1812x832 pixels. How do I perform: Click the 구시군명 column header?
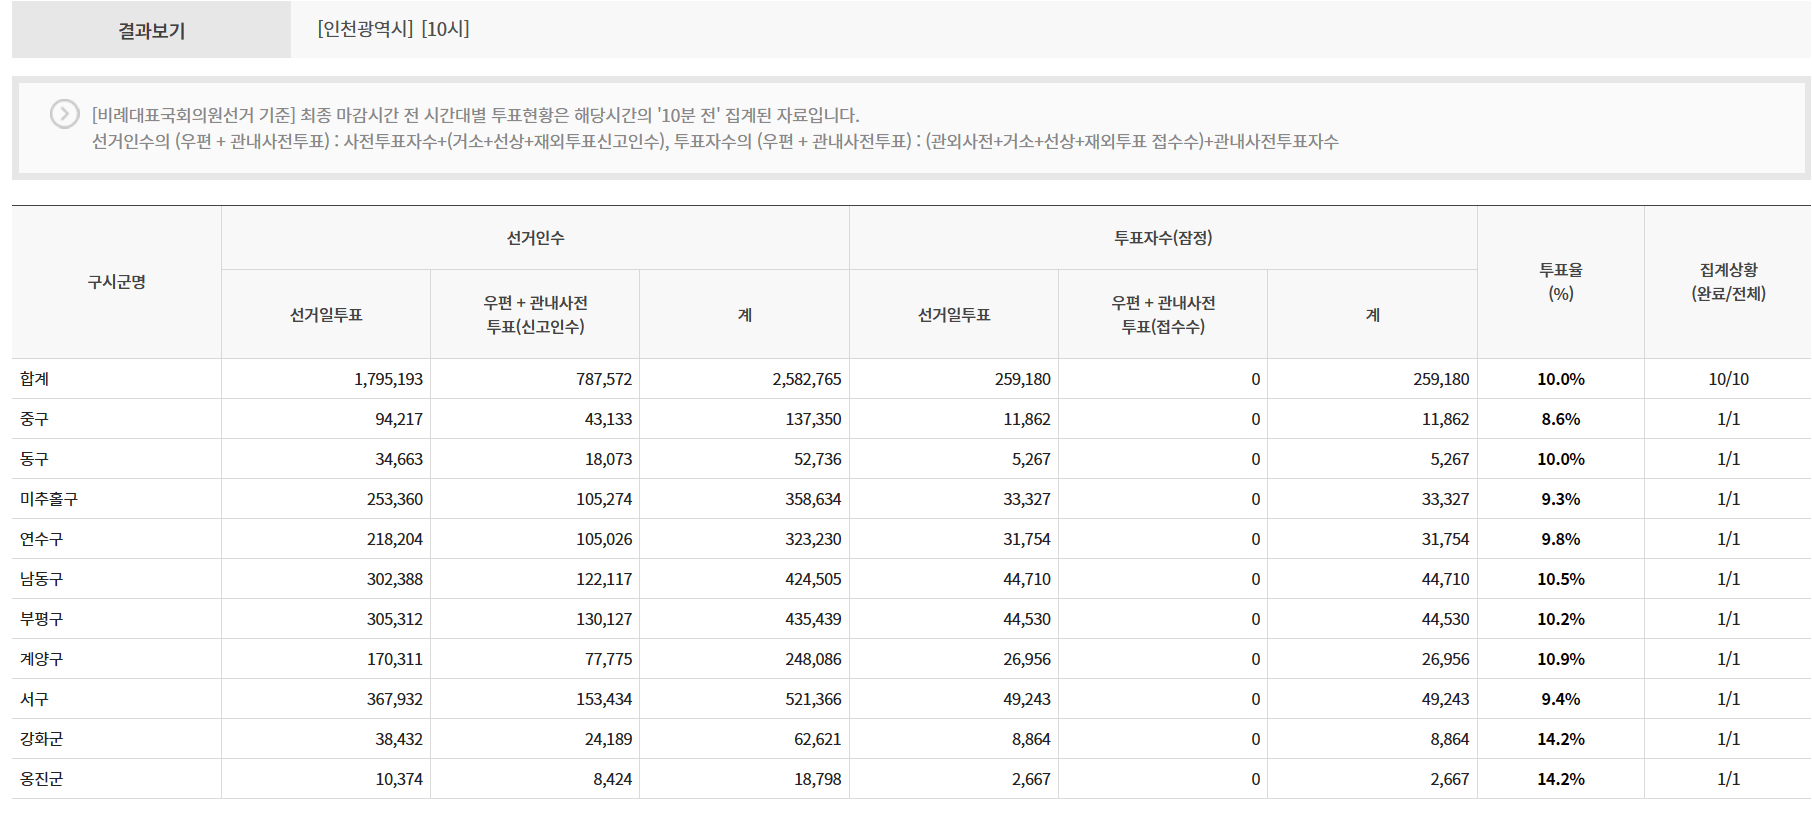point(116,282)
